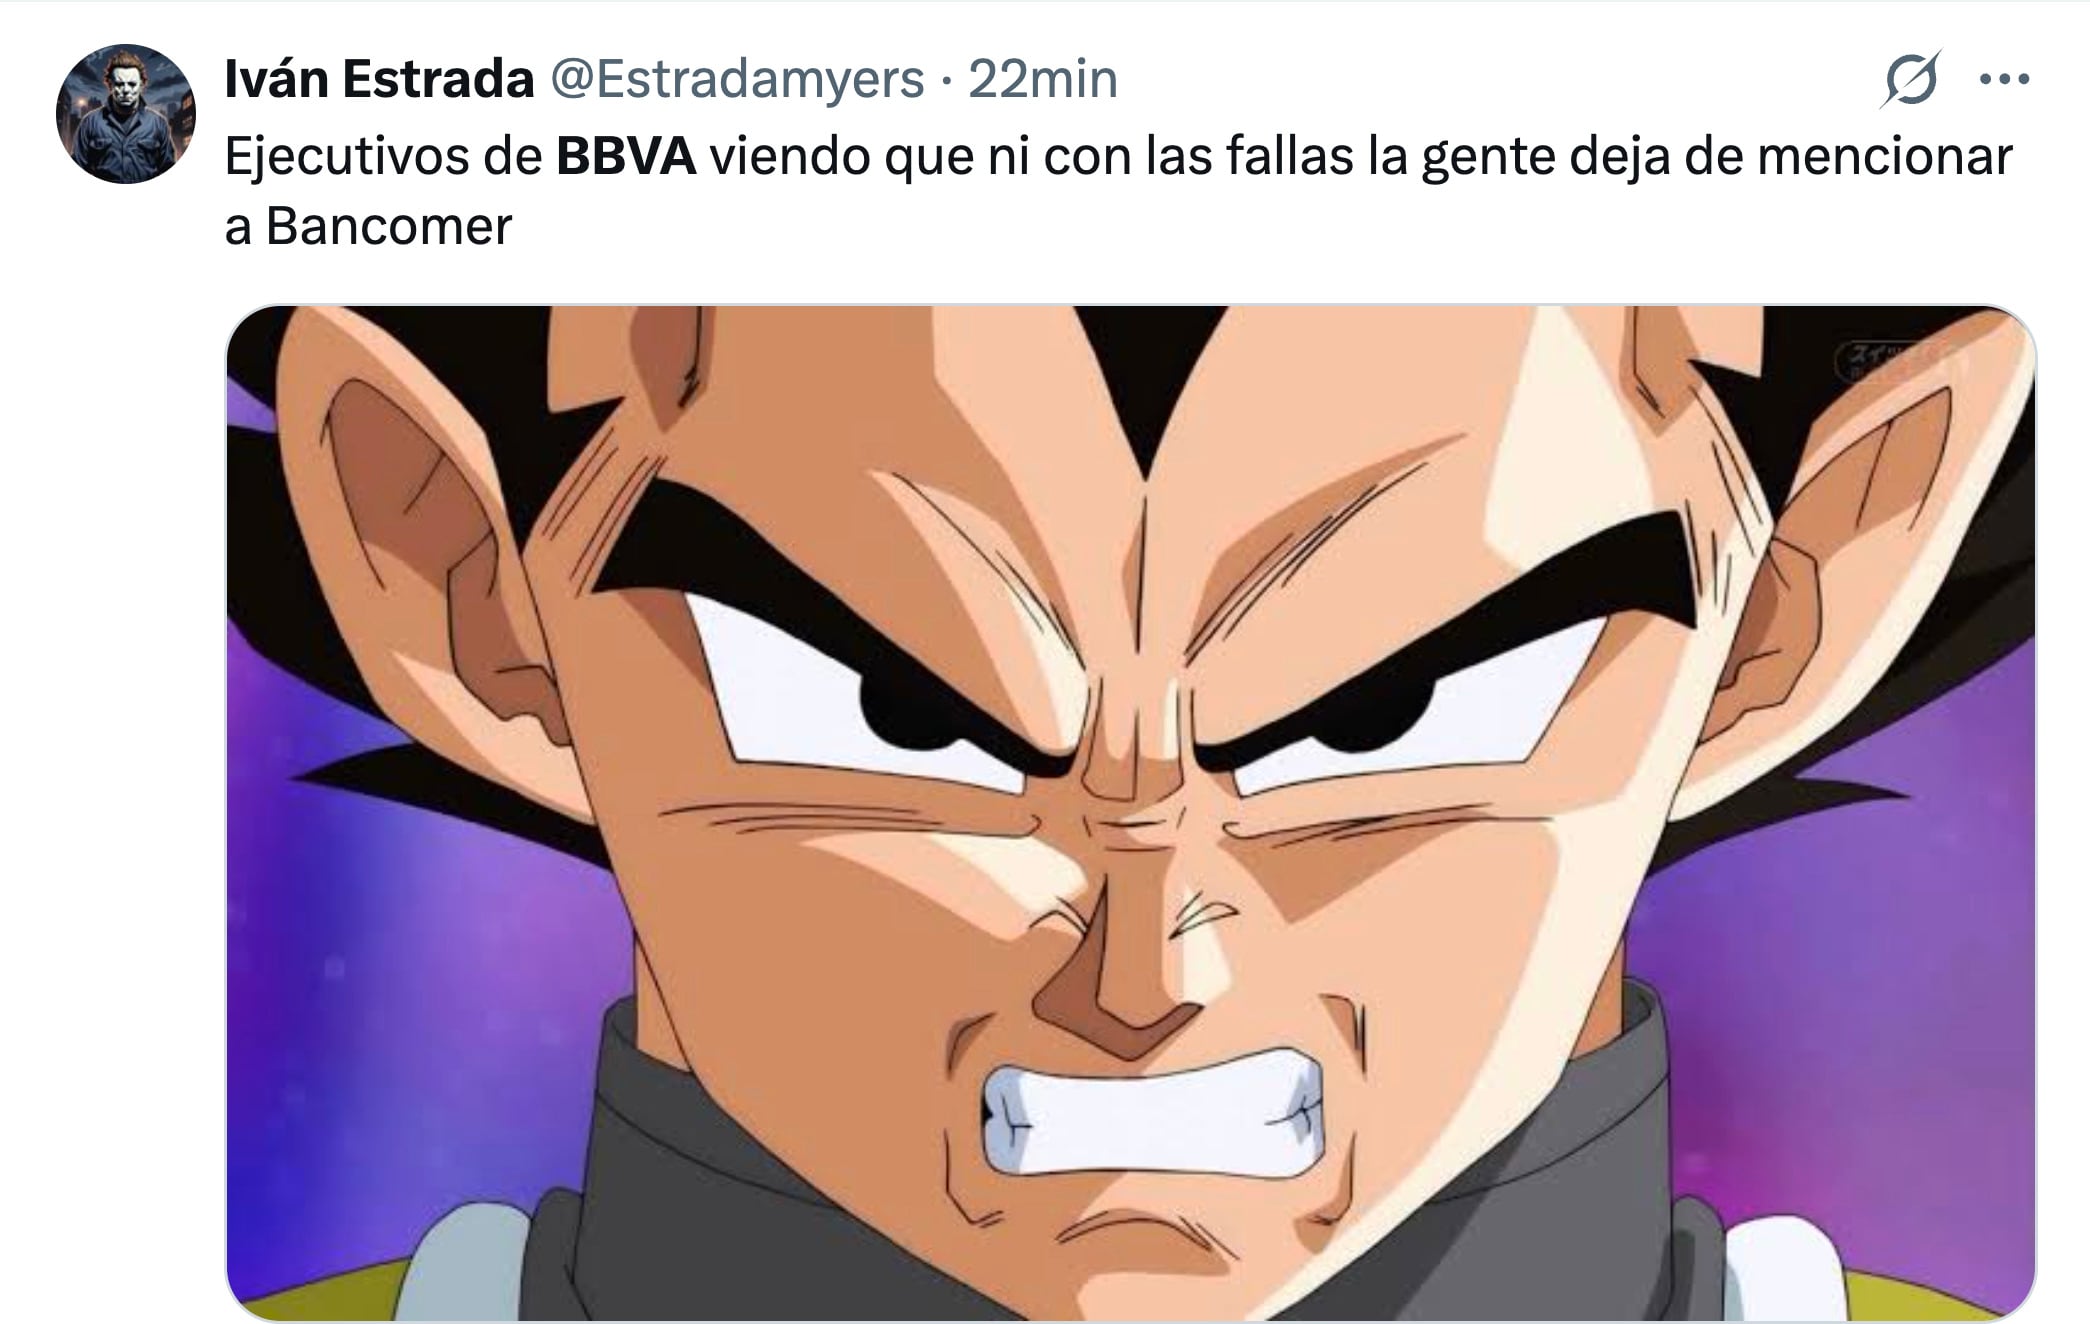Open Iván Estrada's profile picture avatar

point(125,113)
